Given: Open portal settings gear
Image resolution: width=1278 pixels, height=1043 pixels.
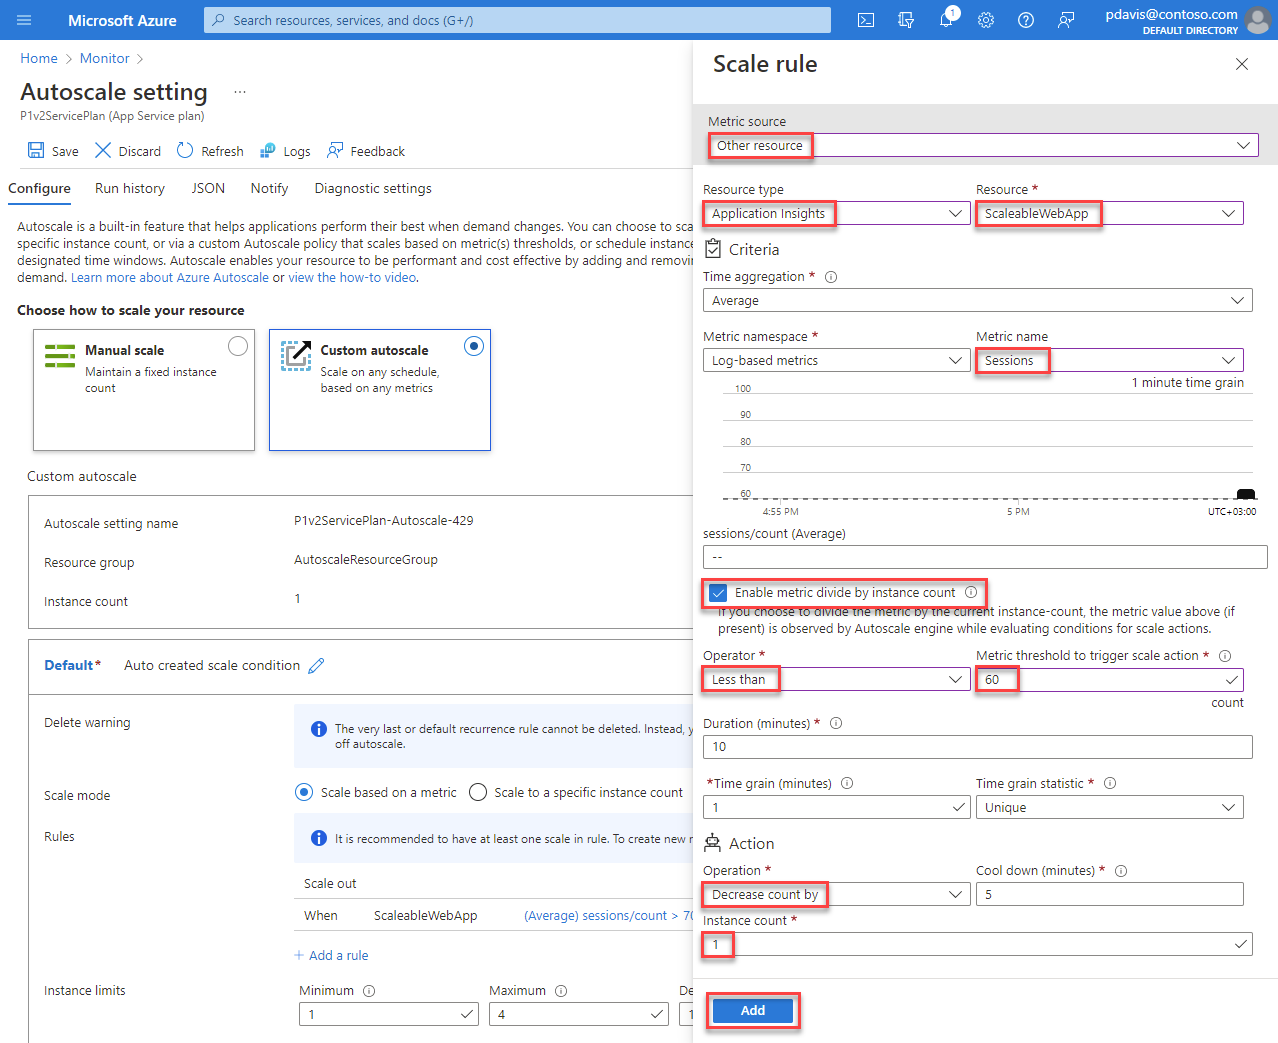Looking at the screenshot, I should (986, 20).
